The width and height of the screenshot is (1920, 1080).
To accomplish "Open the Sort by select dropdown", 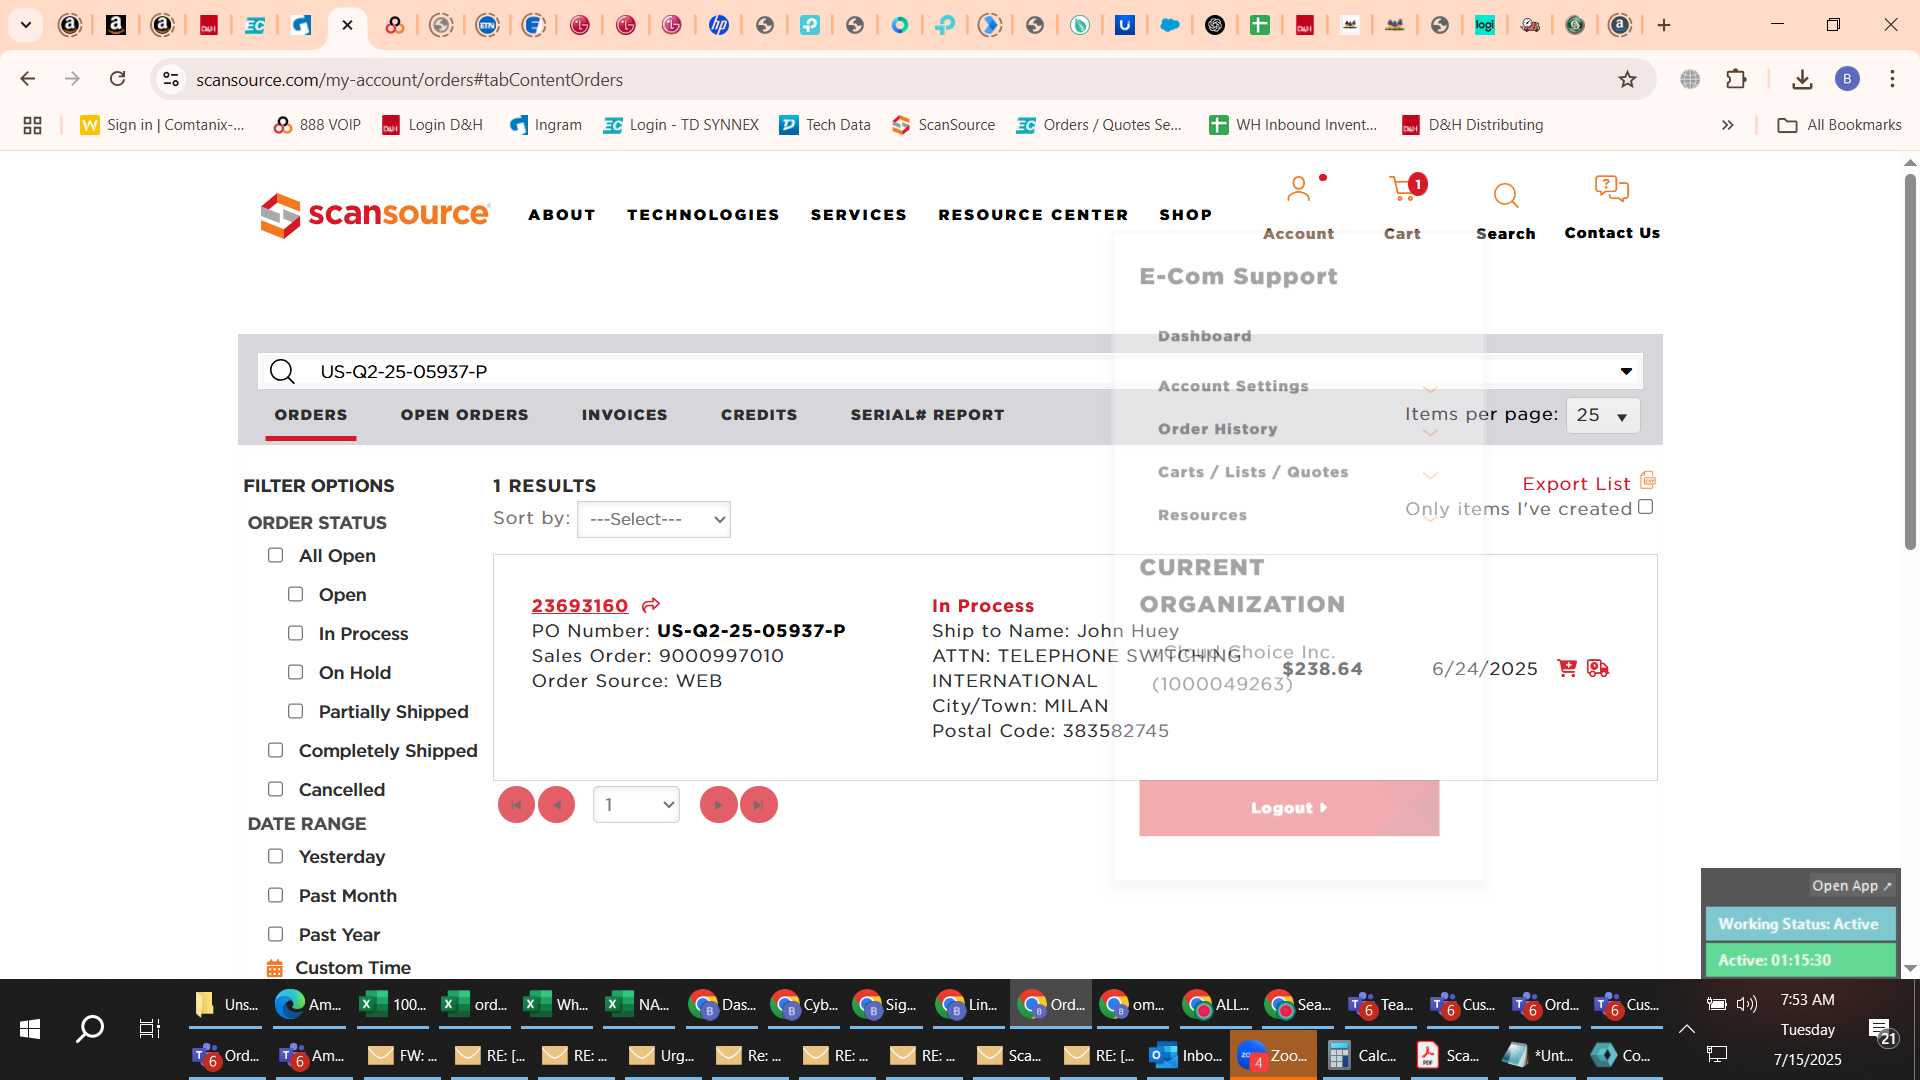I will click(x=654, y=519).
